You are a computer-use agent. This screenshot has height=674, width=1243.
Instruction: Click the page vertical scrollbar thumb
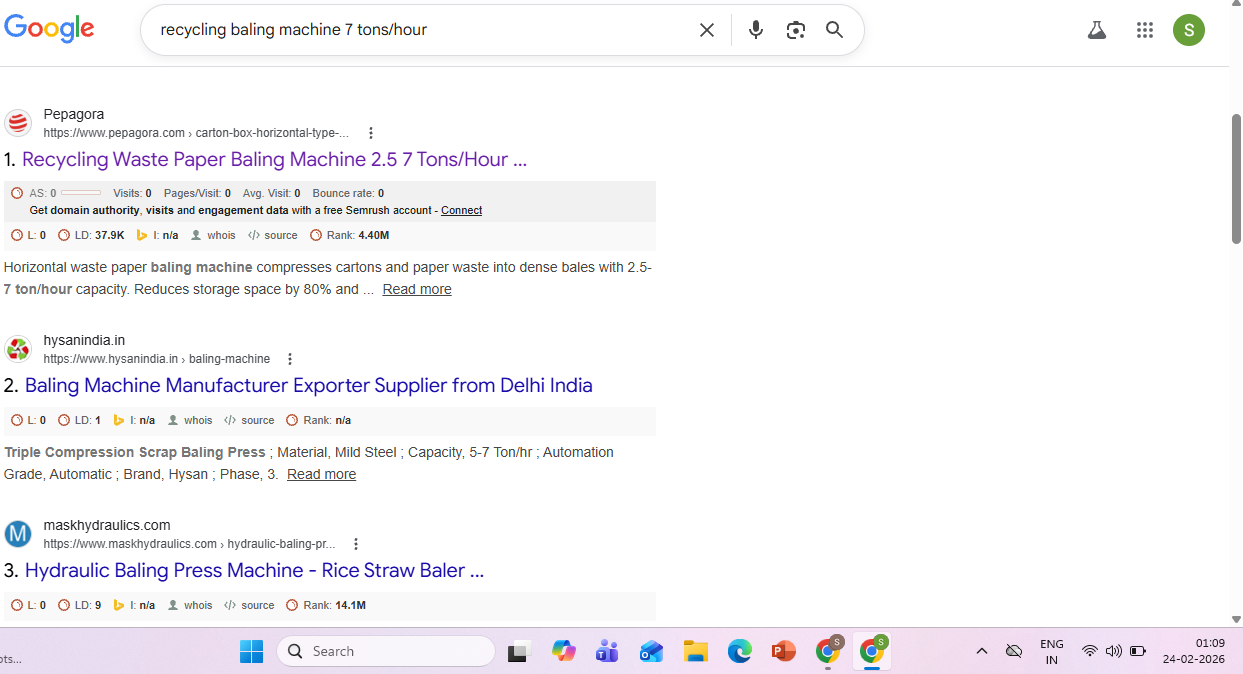[x=1236, y=178]
